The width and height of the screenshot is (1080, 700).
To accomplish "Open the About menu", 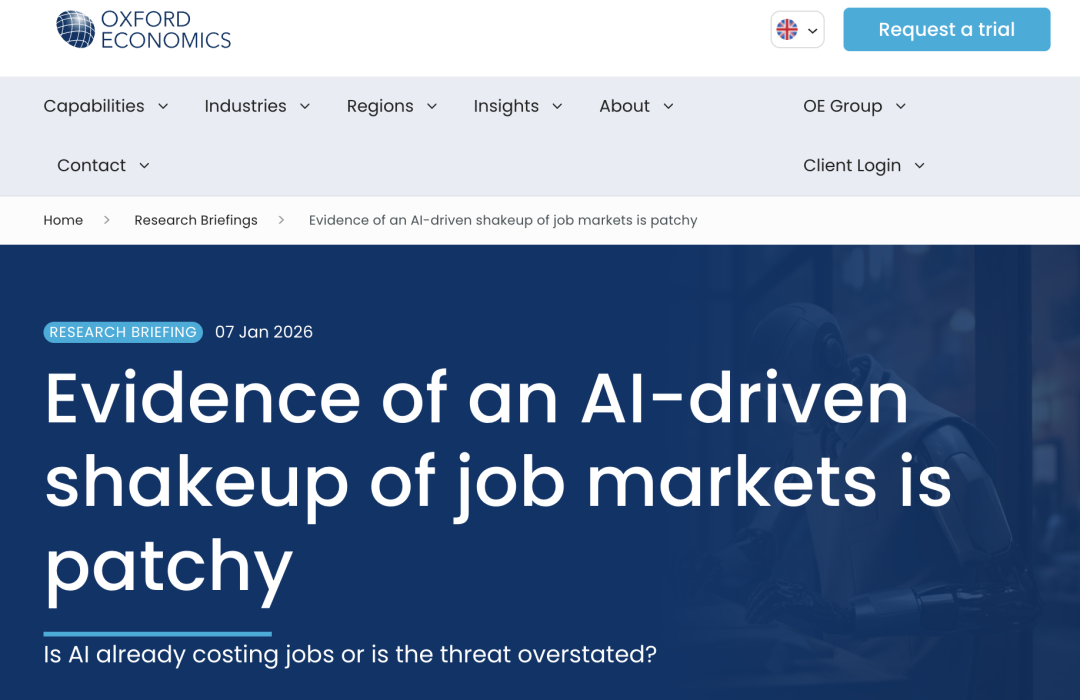I will (x=624, y=106).
